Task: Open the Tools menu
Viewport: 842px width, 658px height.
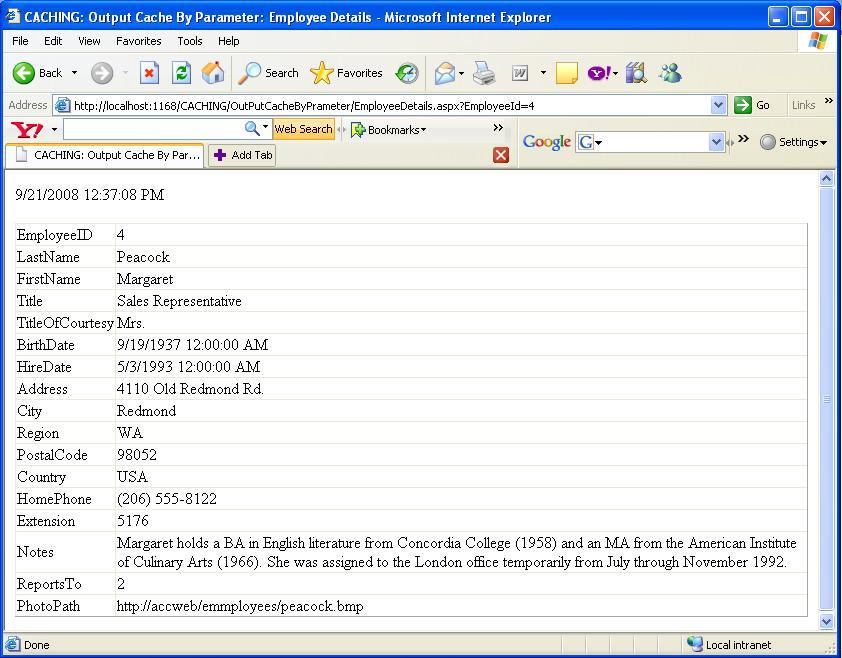Action: 190,41
